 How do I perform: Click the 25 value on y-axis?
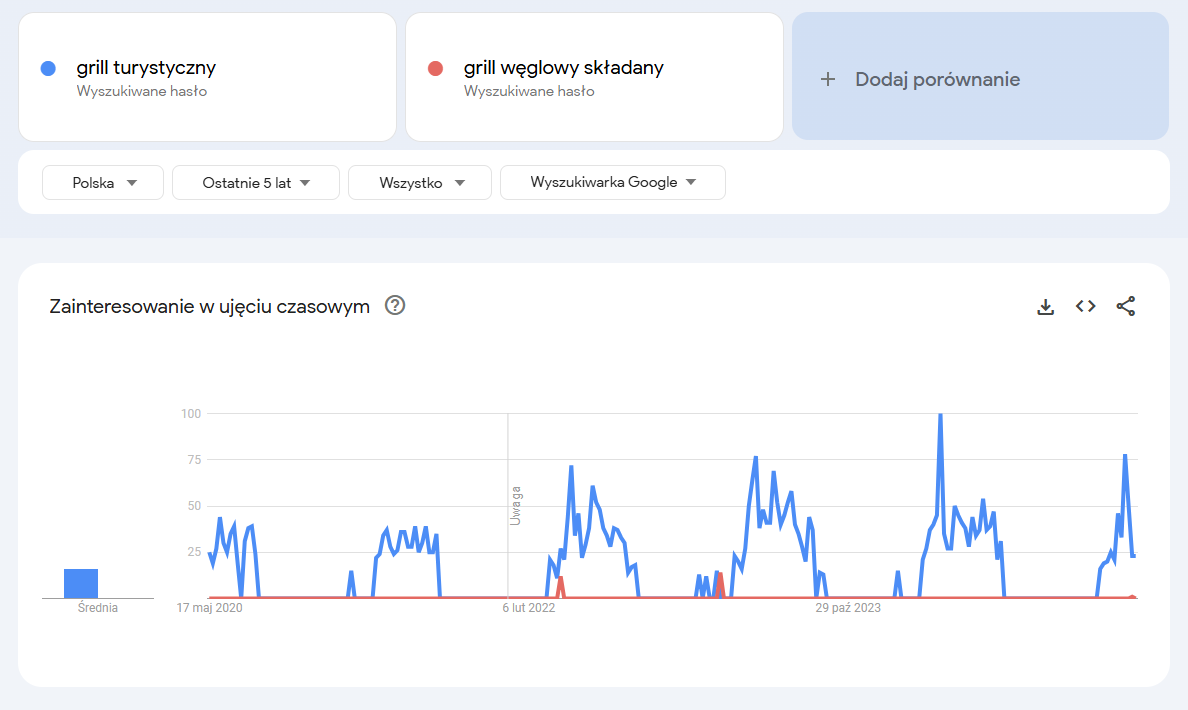(194, 552)
